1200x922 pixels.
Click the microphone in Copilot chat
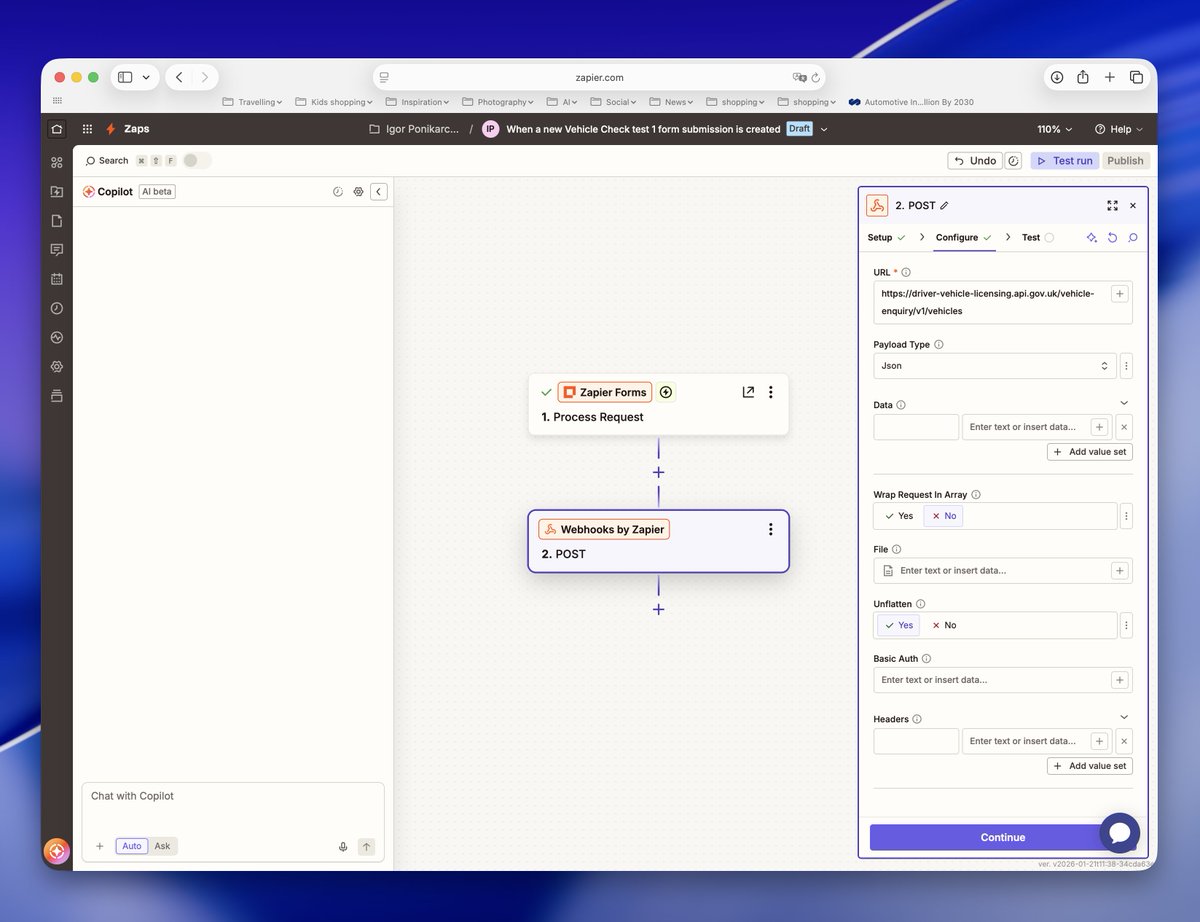(x=343, y=846)
